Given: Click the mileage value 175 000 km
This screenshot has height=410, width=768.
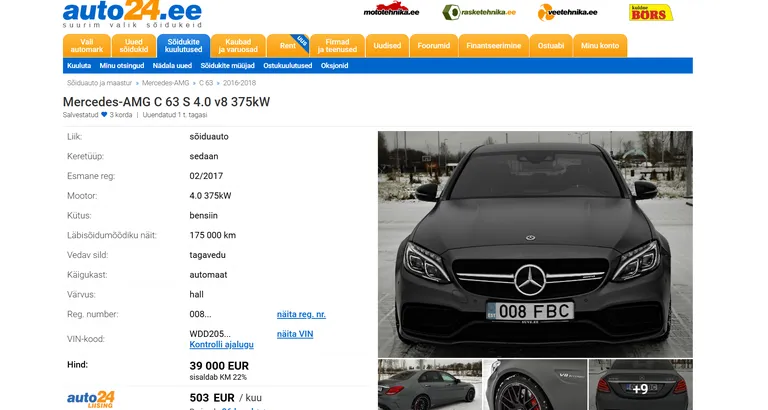Looking at the screenshot, I should [x=213, y=235].
